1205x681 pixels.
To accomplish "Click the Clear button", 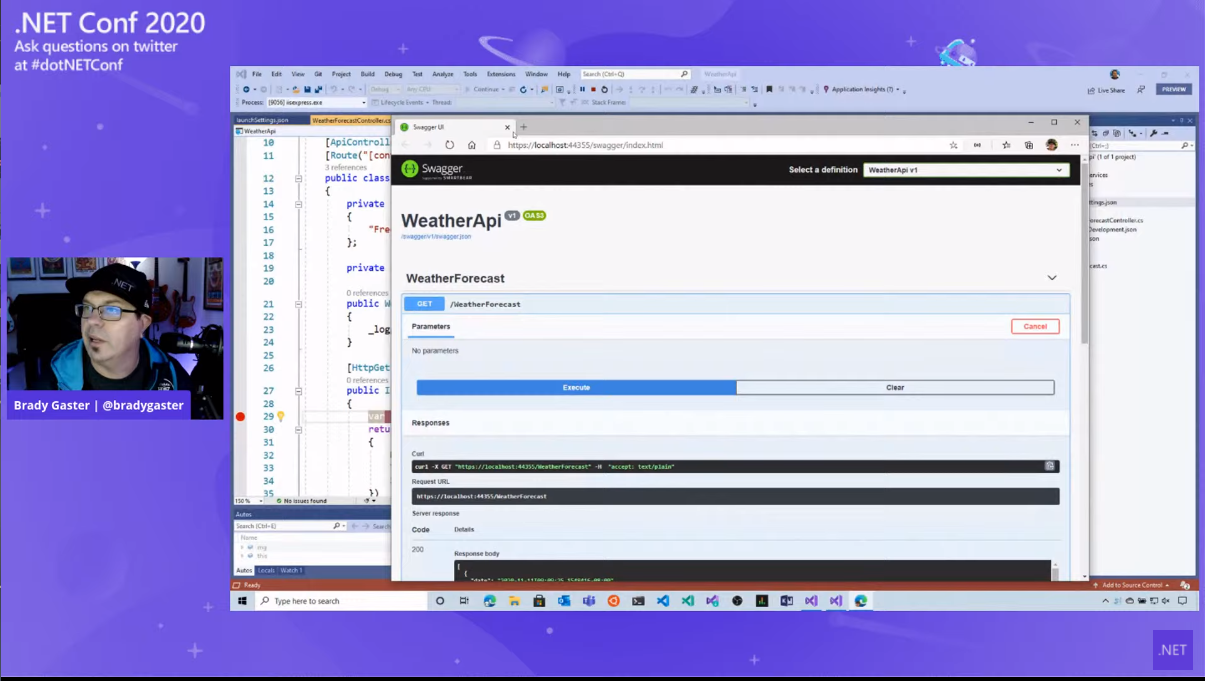I will [895, 387].
